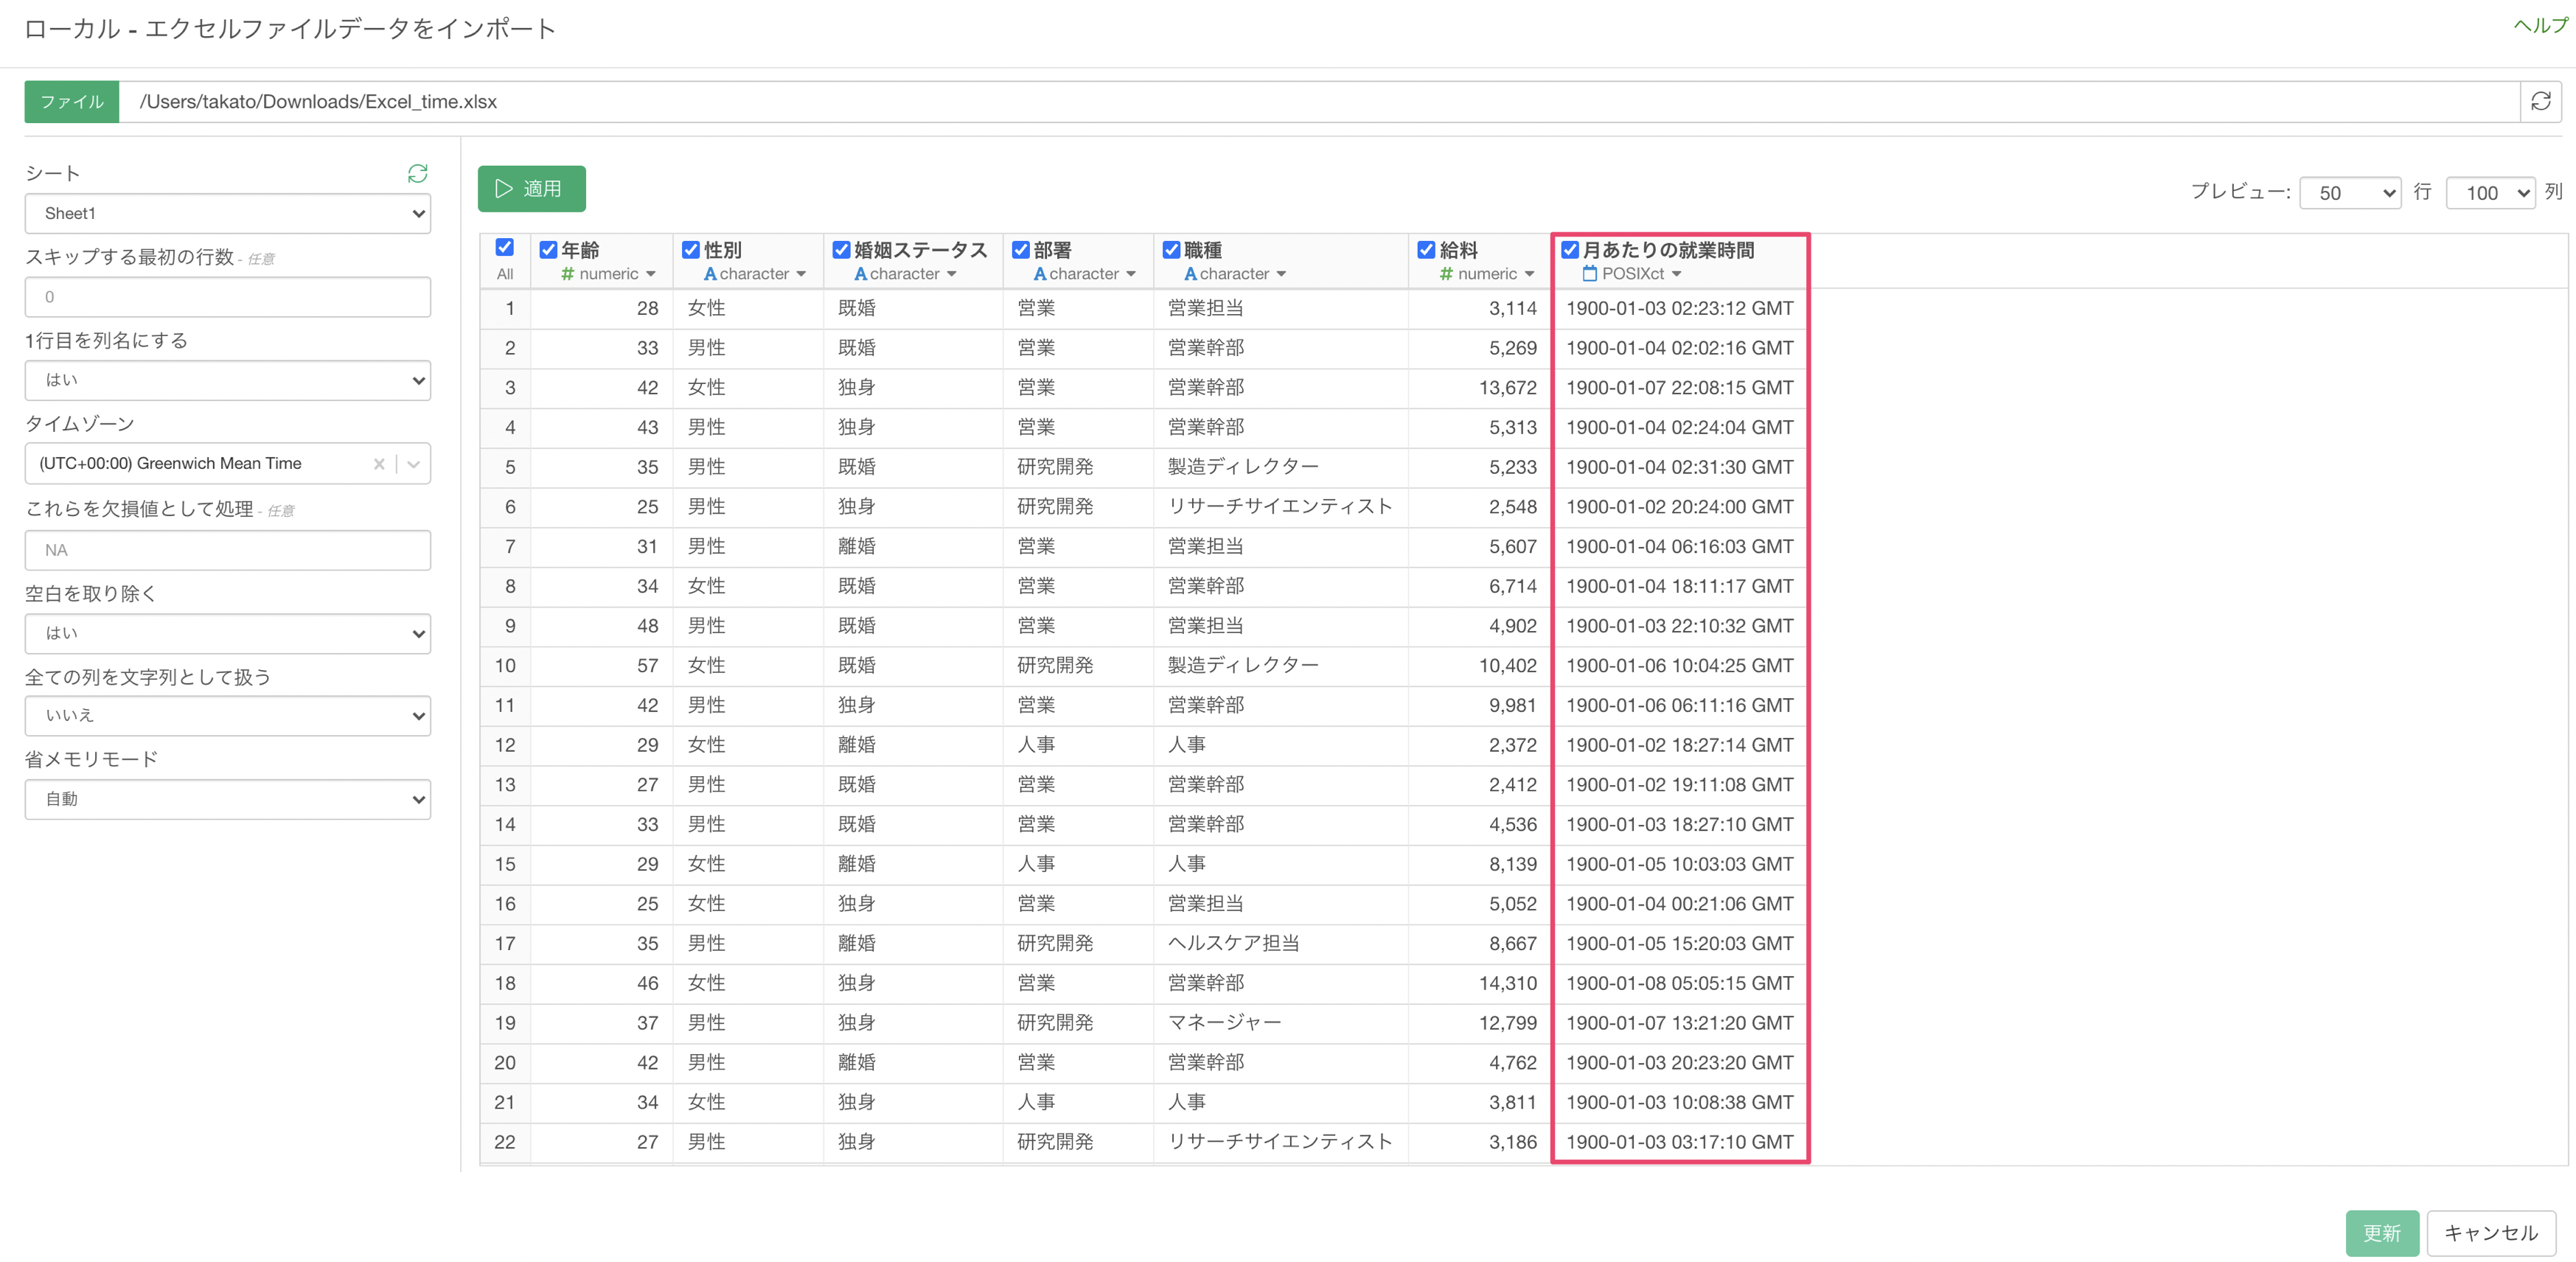This screenshot has width=2576, height=1262.
Task: Click the スキップする最初の行数 input field
Action: (x=228, y=297)
